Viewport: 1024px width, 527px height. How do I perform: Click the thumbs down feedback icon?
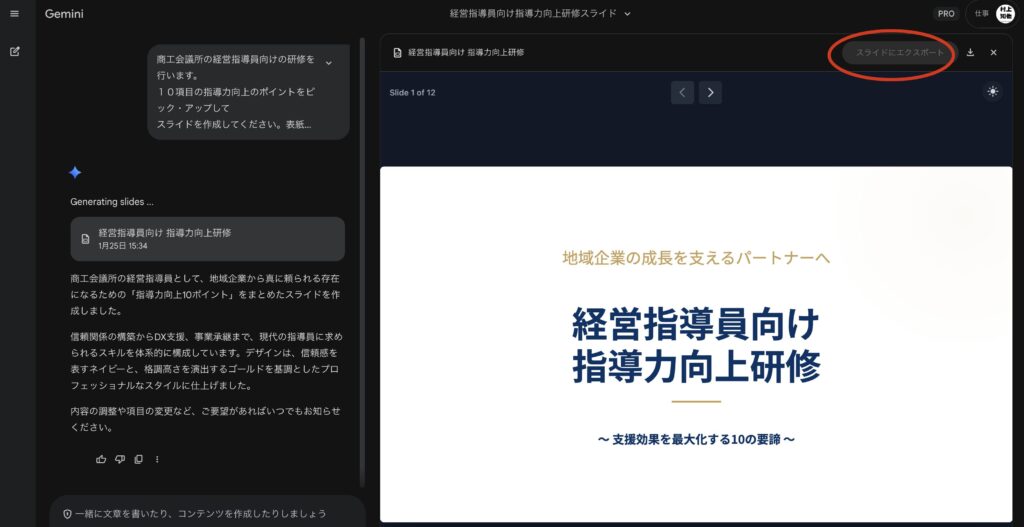pos(120,459)
